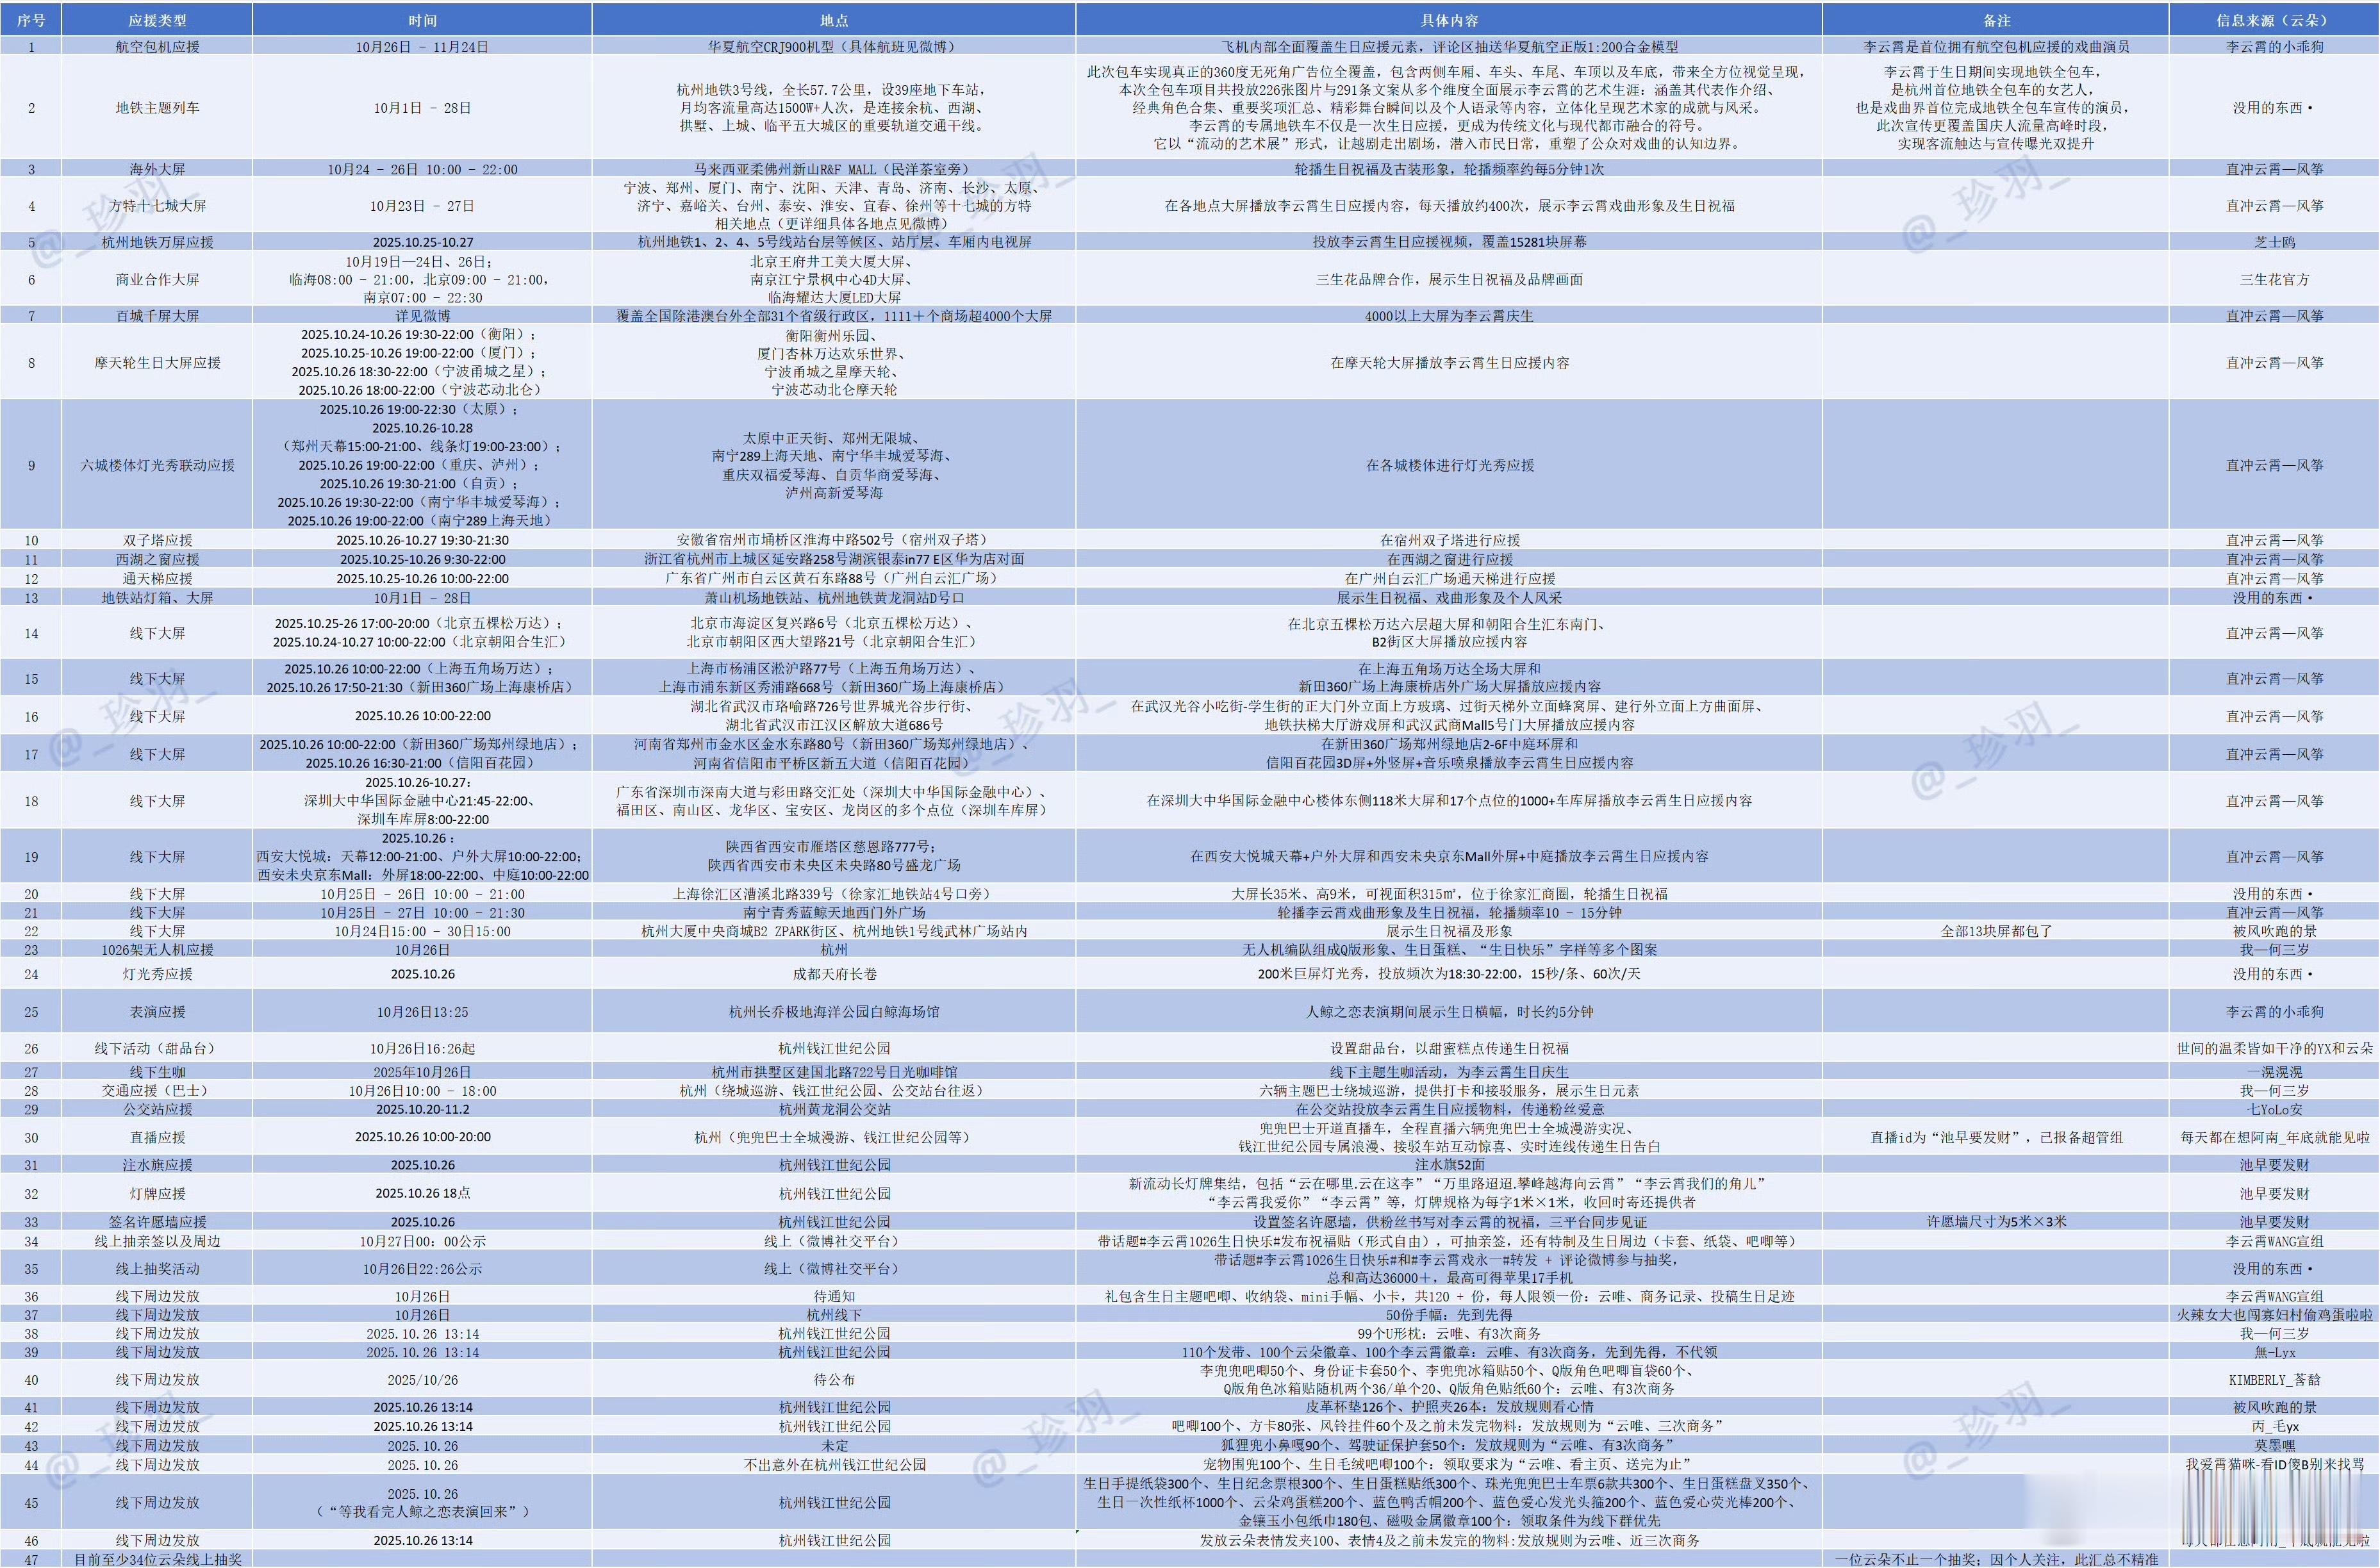Click the 应援类型 column header

[157, 20]
